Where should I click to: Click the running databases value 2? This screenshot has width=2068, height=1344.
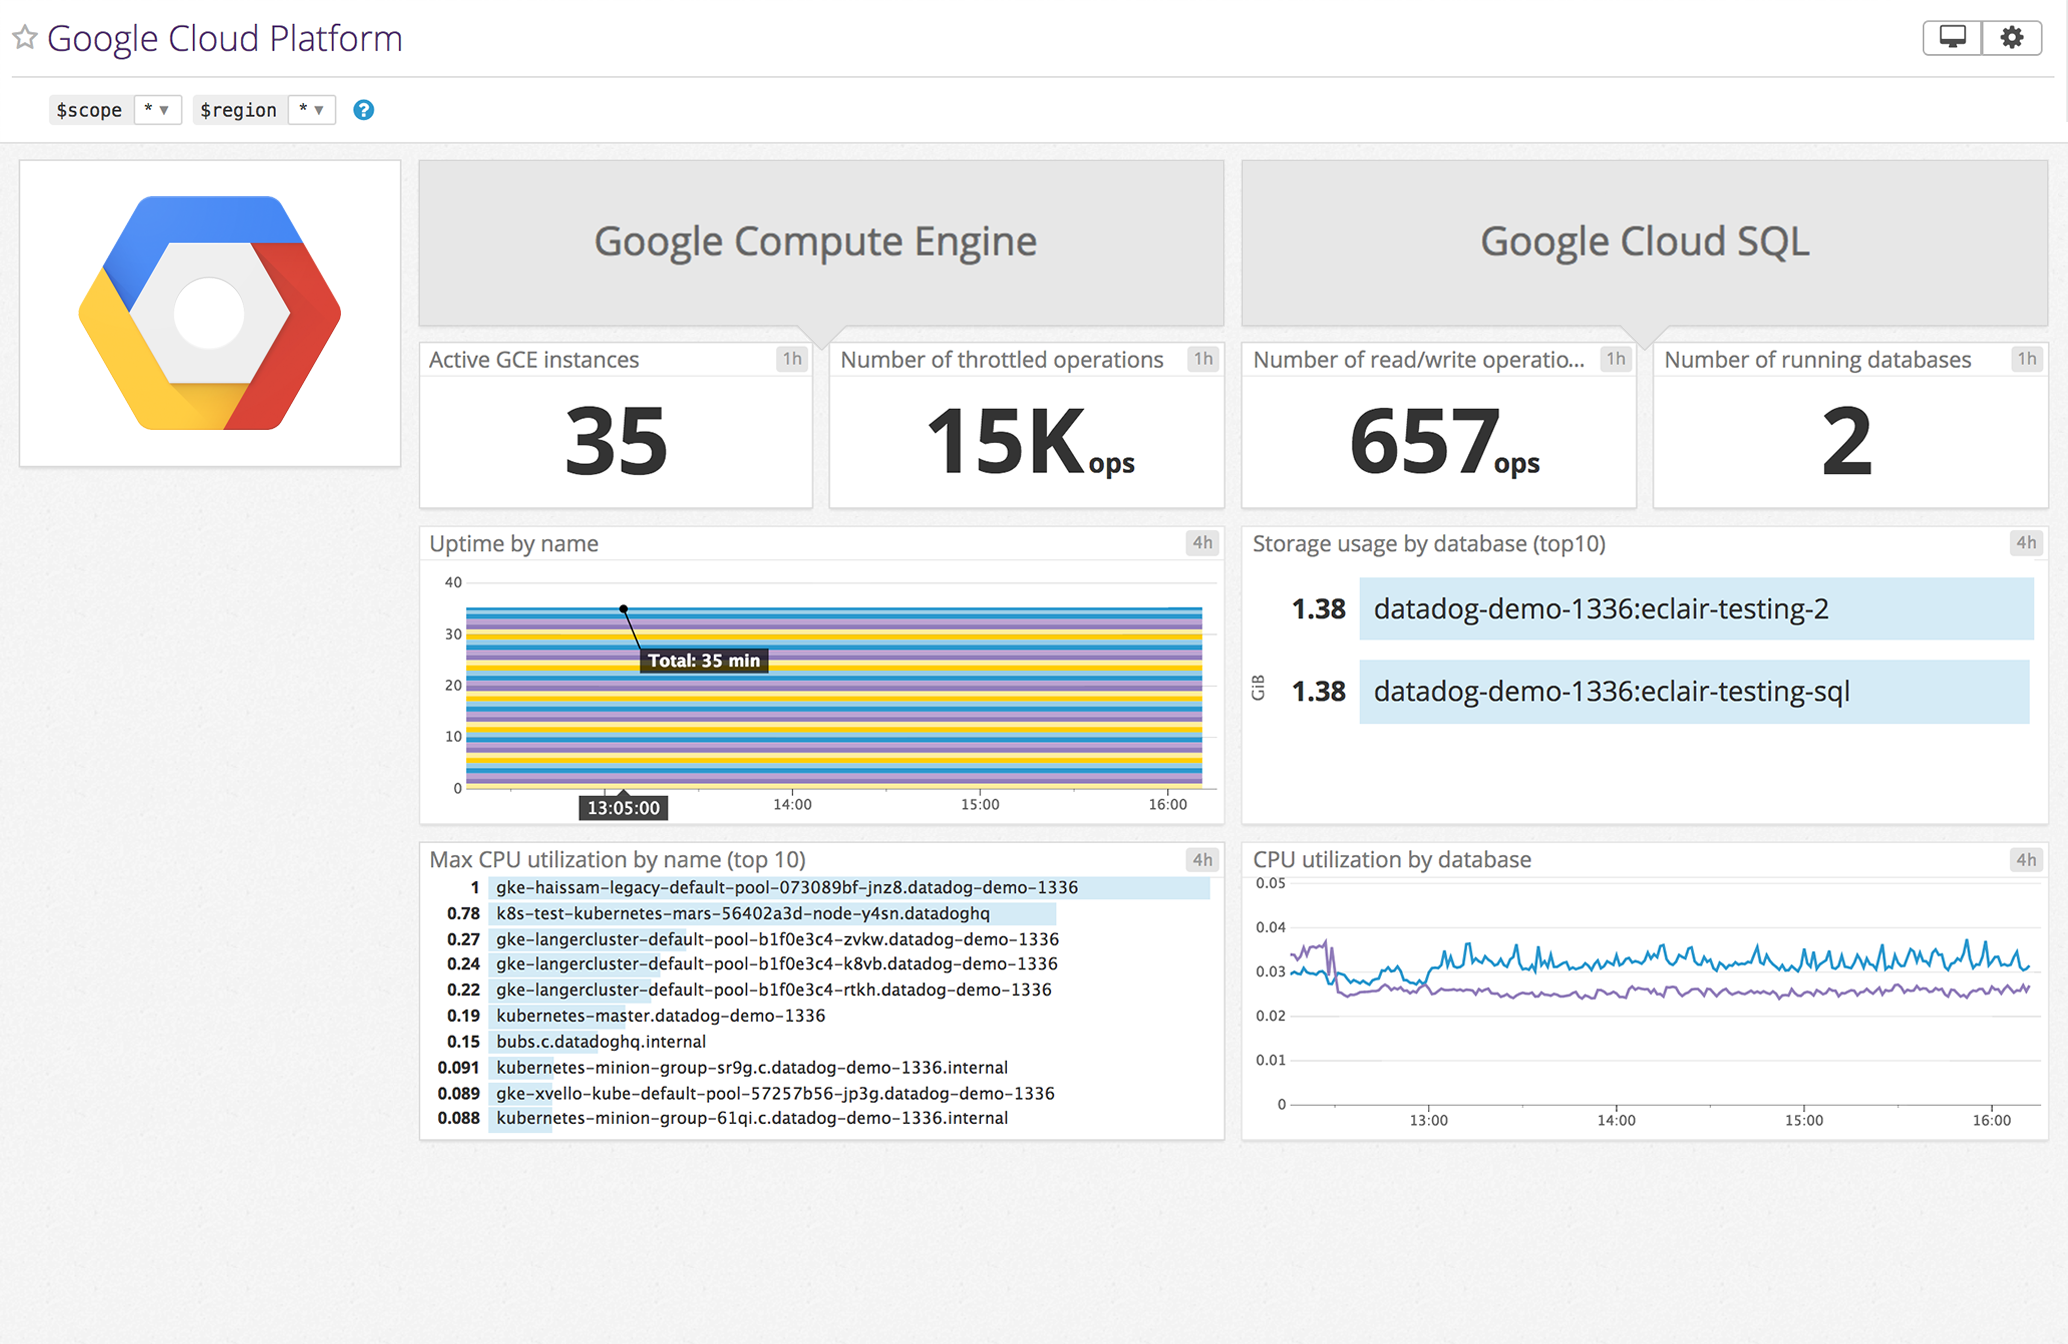pos(1847,441)
